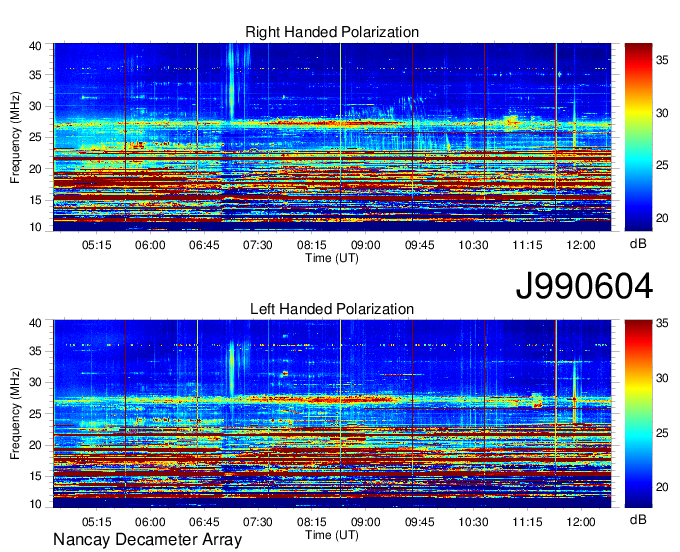Click the "Left Handed Polarization" plot title
The image size is (680, 552).
pos(332,309)
